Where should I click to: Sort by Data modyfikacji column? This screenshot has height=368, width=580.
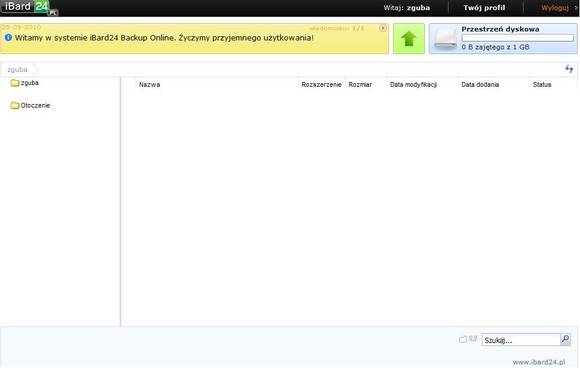[413, 85]
